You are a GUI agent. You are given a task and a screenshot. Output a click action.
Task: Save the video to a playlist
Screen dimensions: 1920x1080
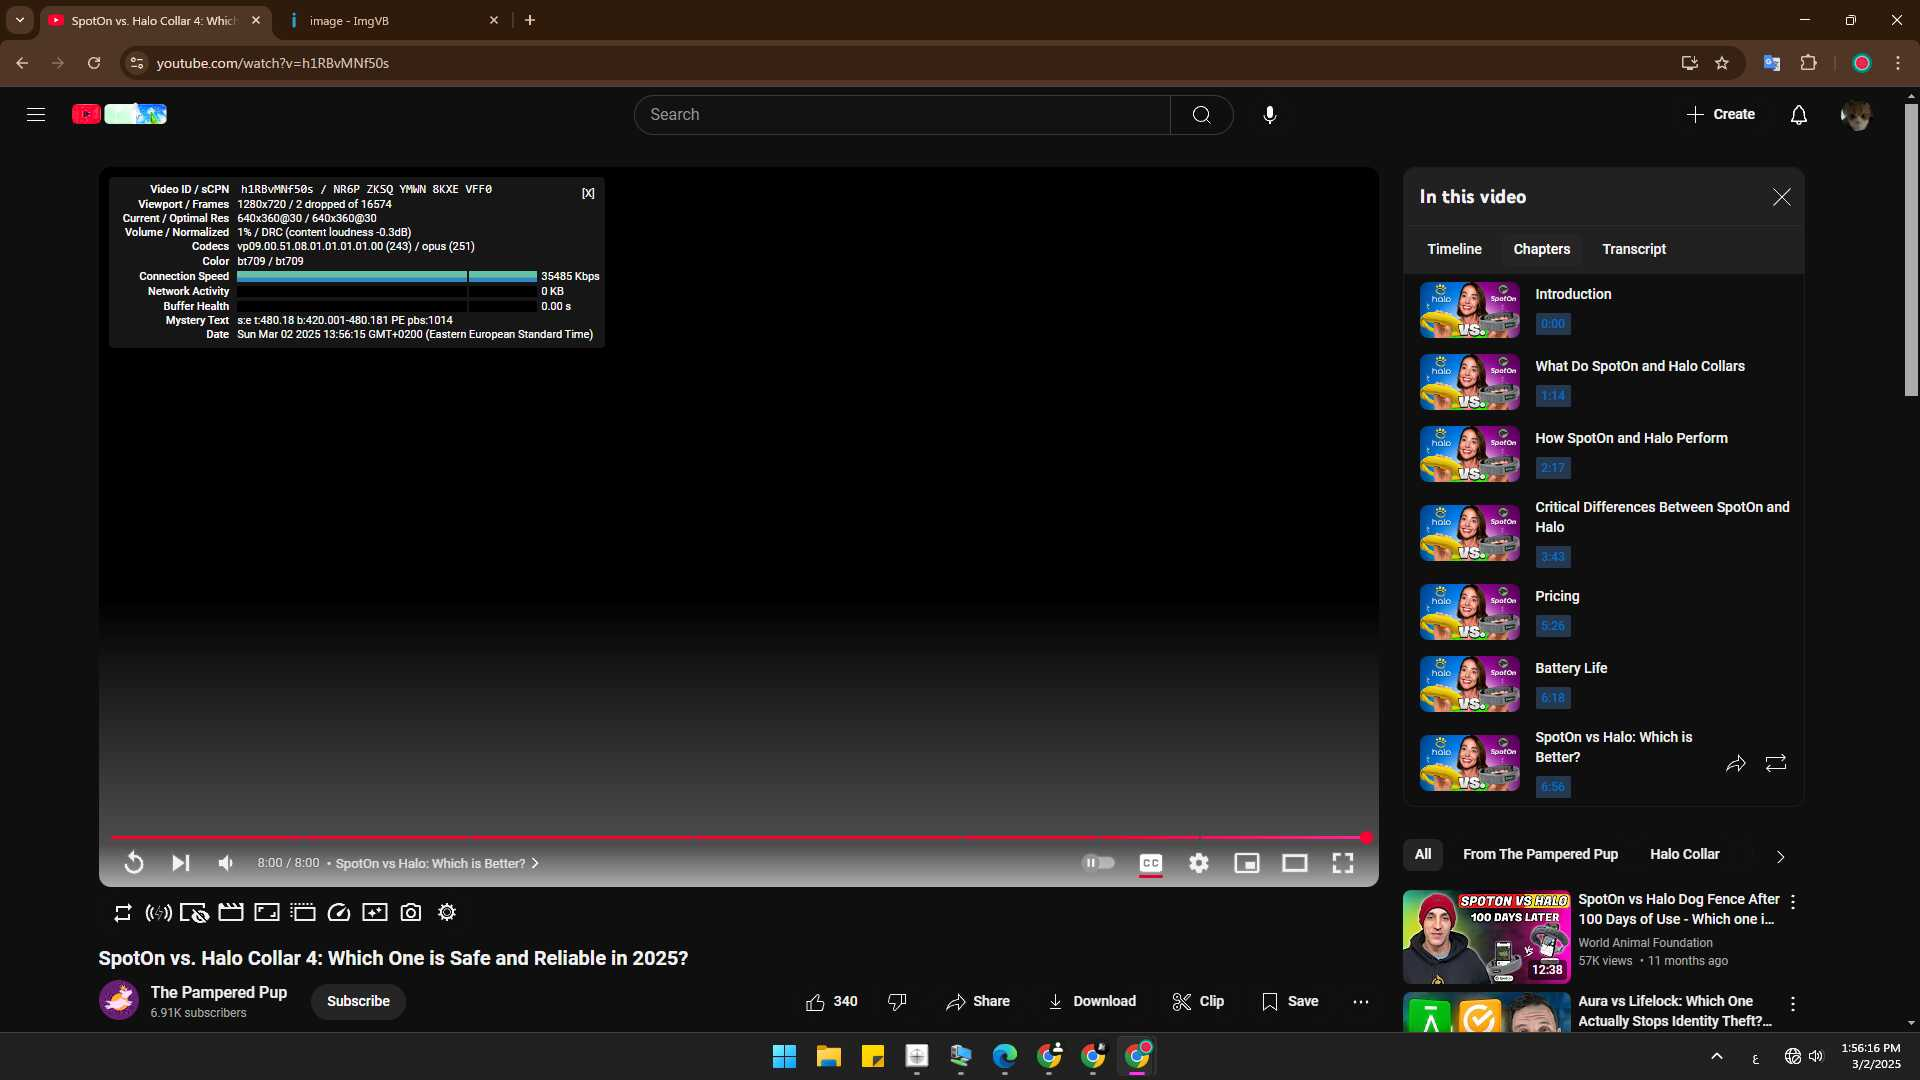(x=1290, y=1001)
